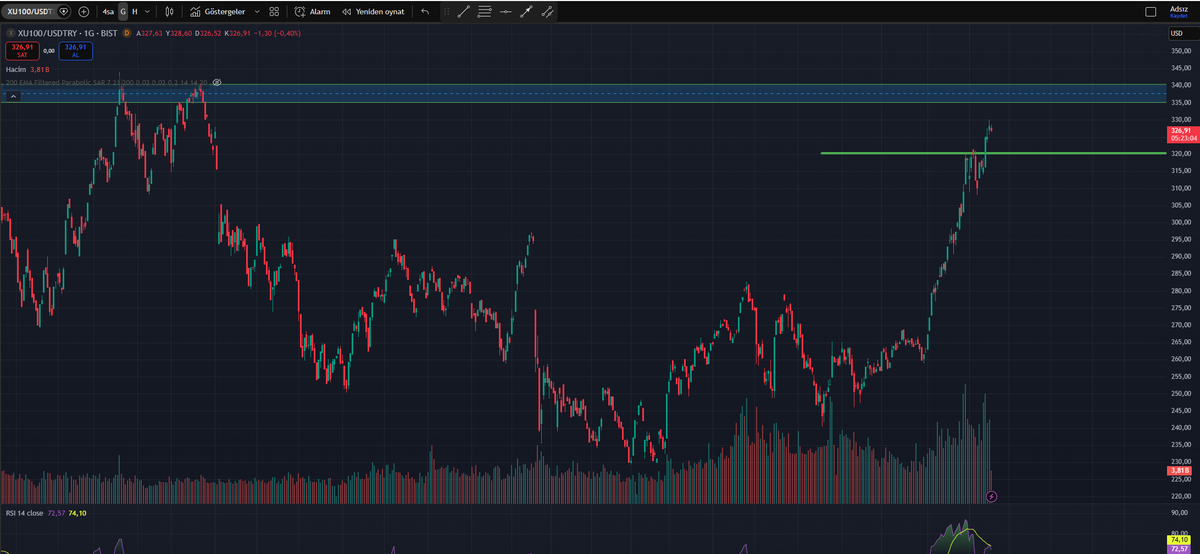
Task: Grab the floating drawing toolbar handle
Action: pos(447,11)
